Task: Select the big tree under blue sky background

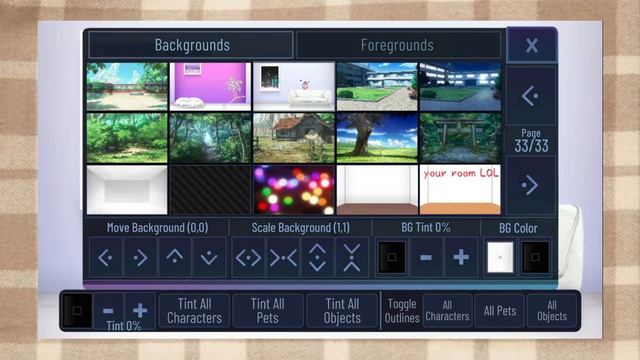Action: coord(377,138)
